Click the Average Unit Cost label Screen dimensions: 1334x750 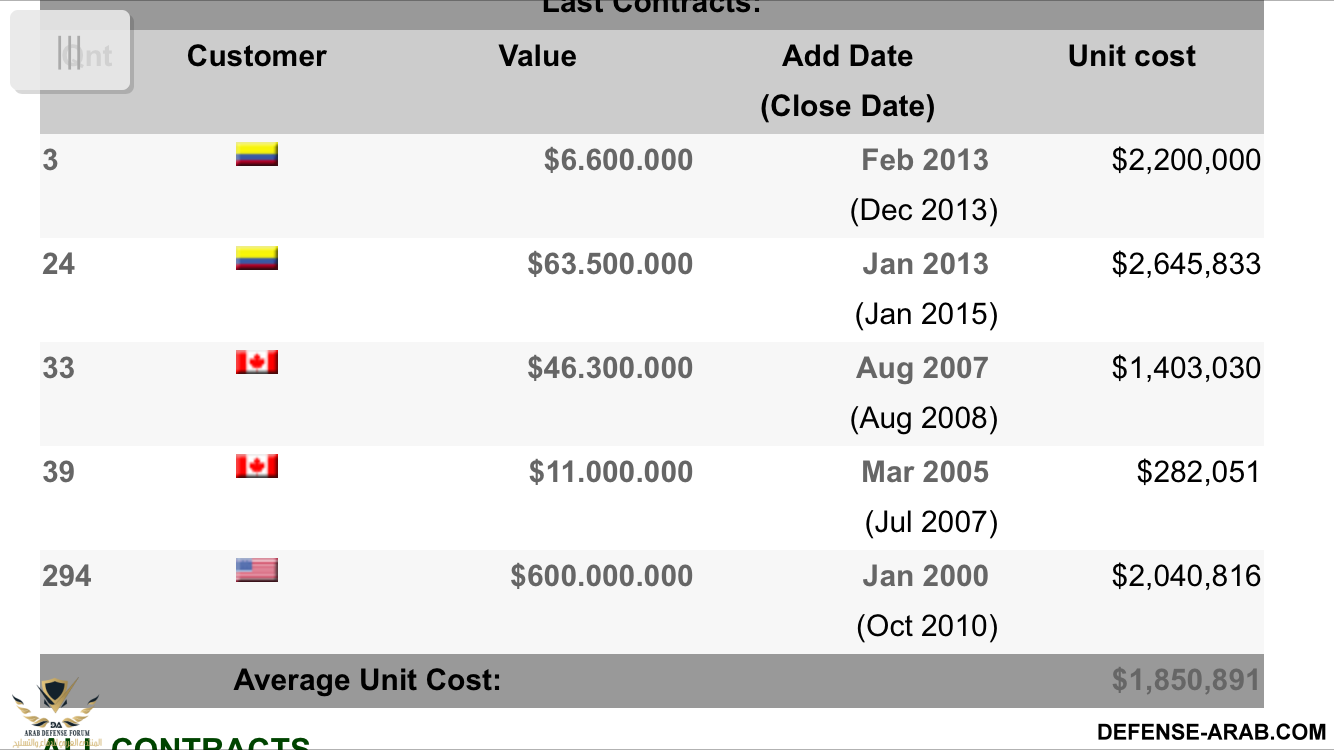367,680
